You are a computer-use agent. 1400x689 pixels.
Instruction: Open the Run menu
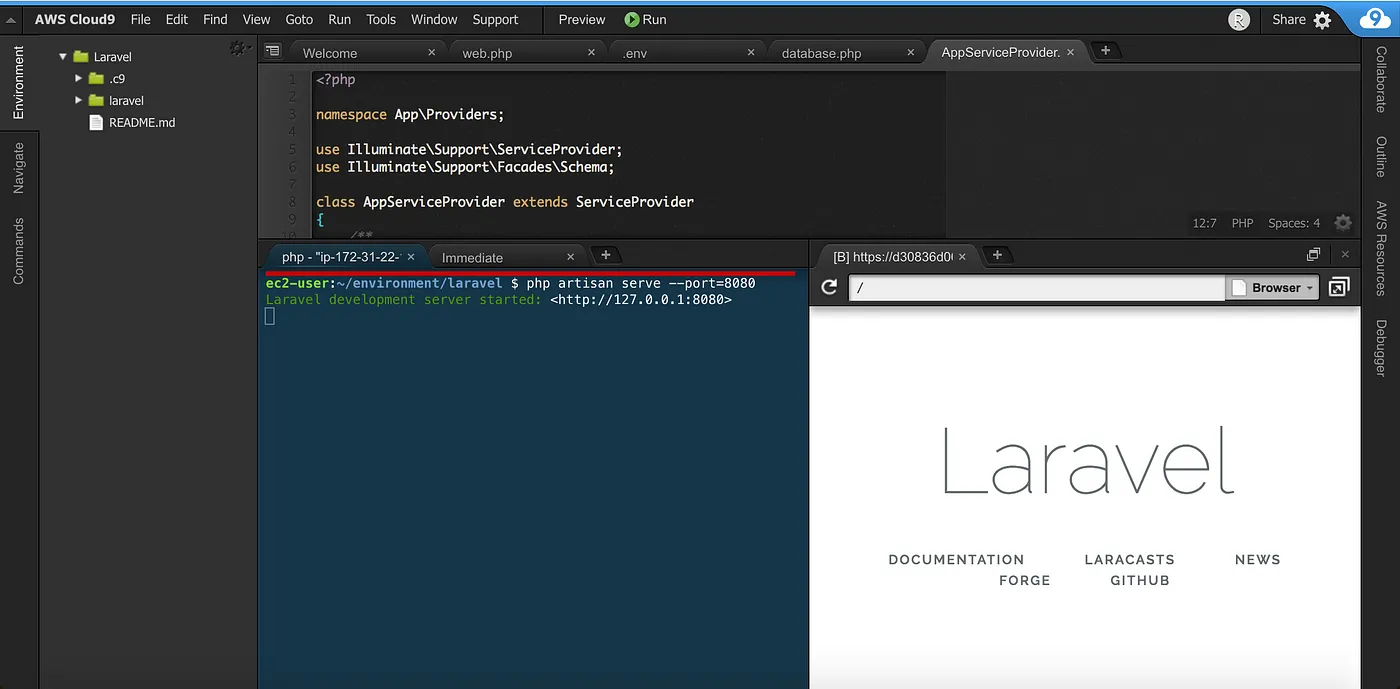(x=340, y=20)
